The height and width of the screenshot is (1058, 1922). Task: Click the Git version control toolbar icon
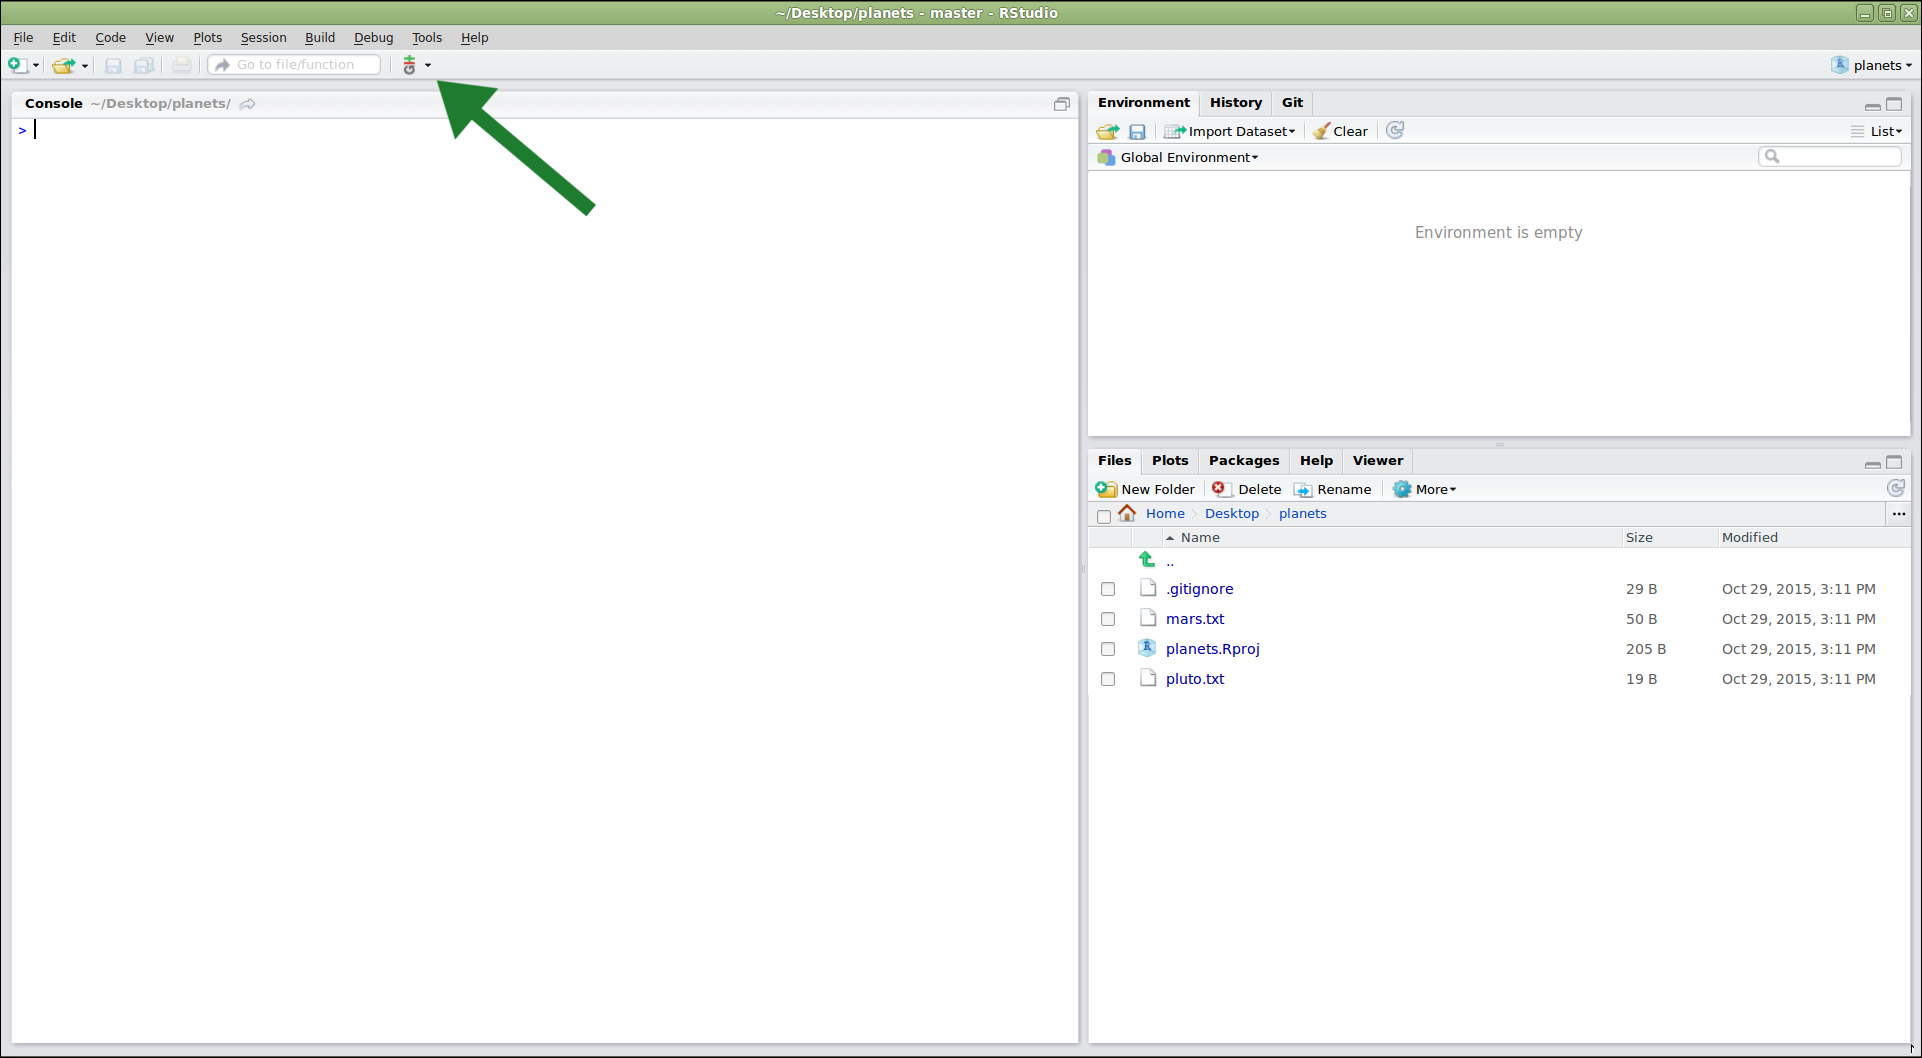(x=409, y=65)
